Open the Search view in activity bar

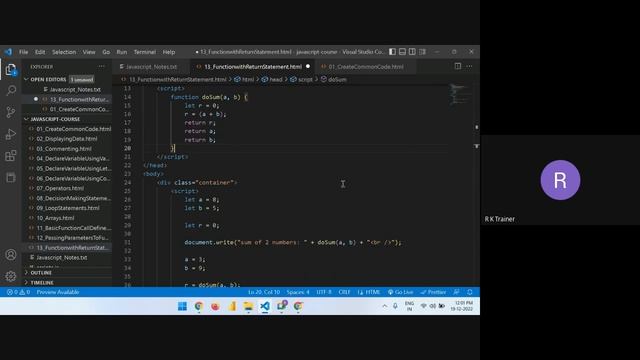point(11,91)
